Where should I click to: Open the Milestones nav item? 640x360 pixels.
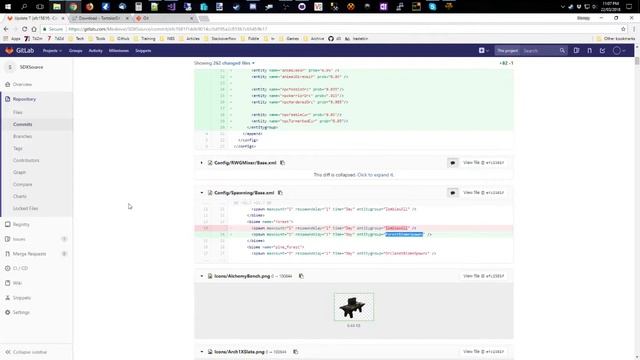(x=119, y=51)
